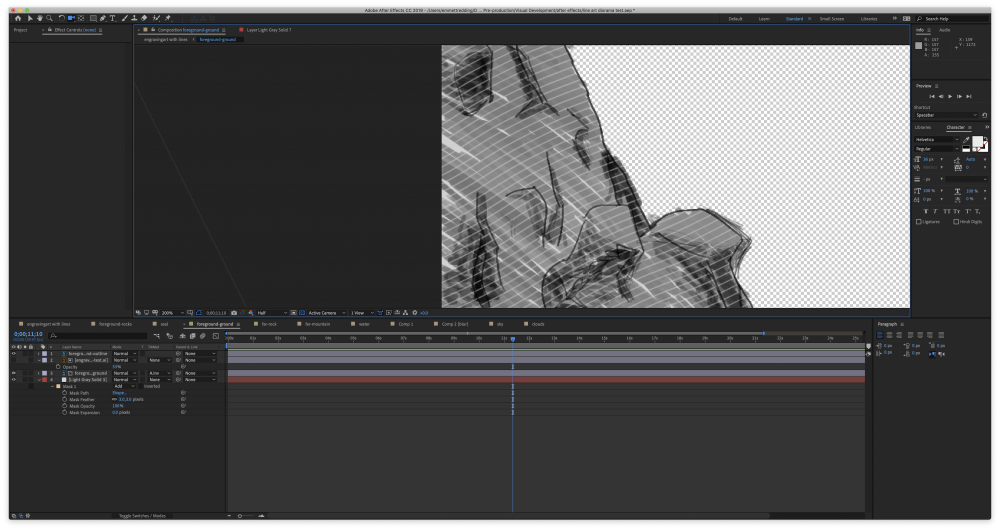Click the eyedropper in Character panel
1000x530 pixels.
[x=966, y=140]
